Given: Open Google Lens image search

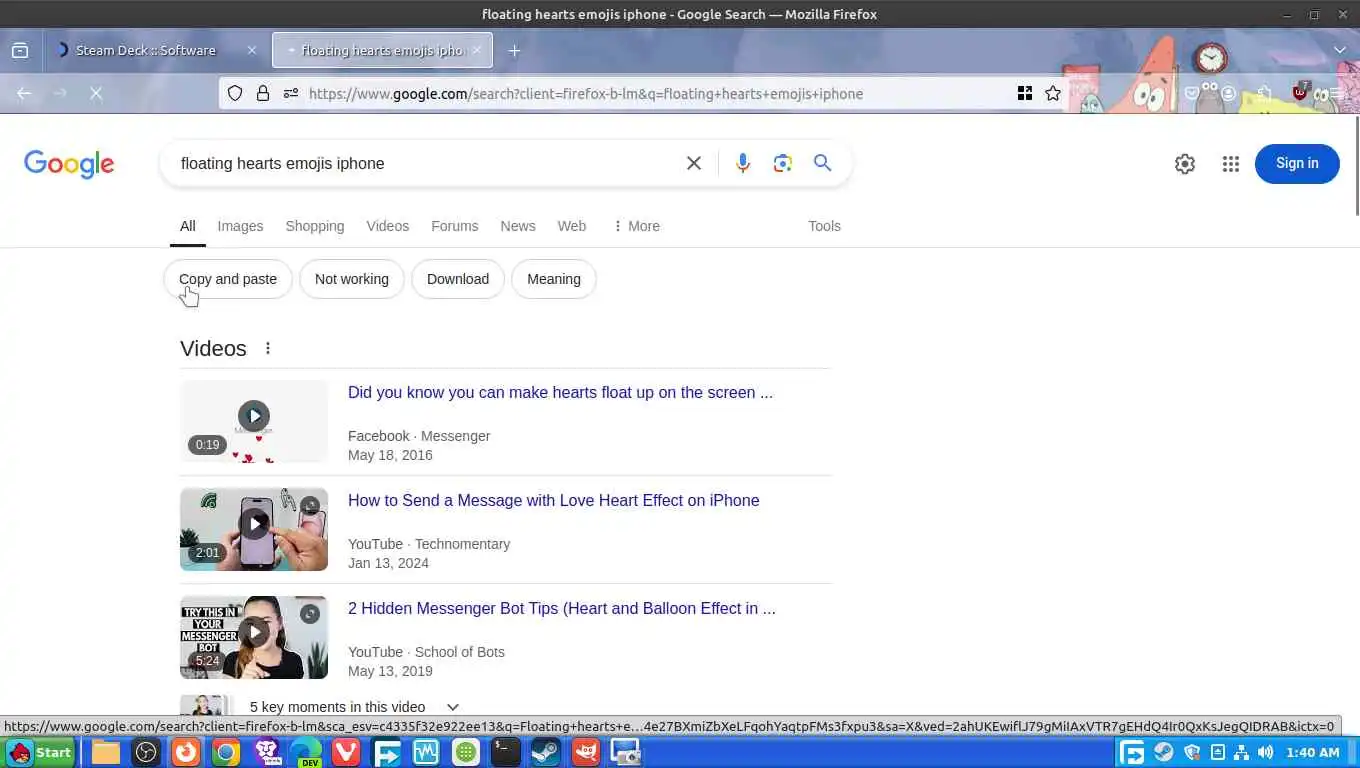Looking at the screenshot, I should tap(783, 163).
